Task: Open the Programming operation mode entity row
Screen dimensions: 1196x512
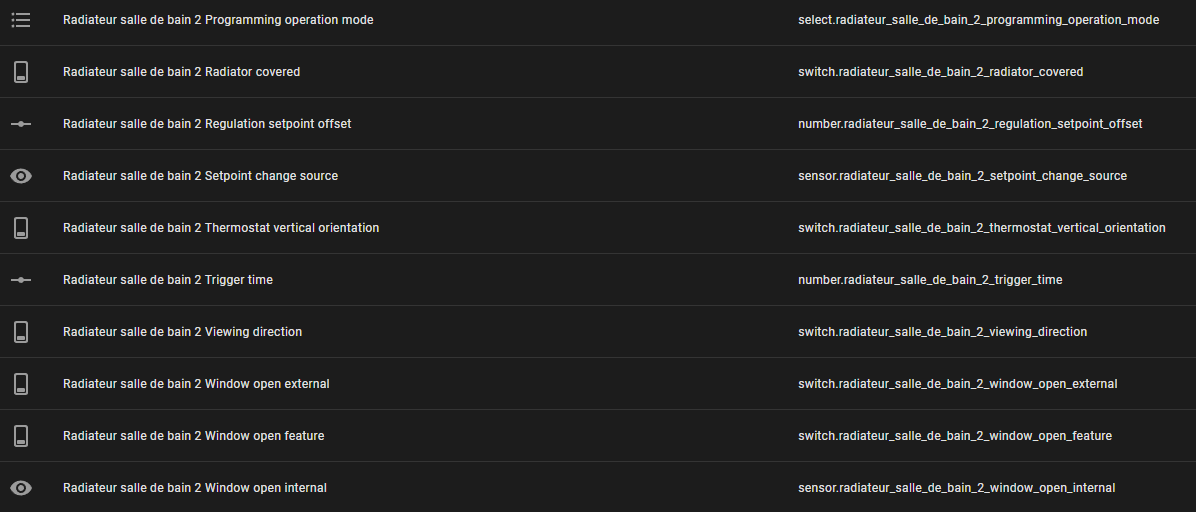Action: (x=218, y=20)
